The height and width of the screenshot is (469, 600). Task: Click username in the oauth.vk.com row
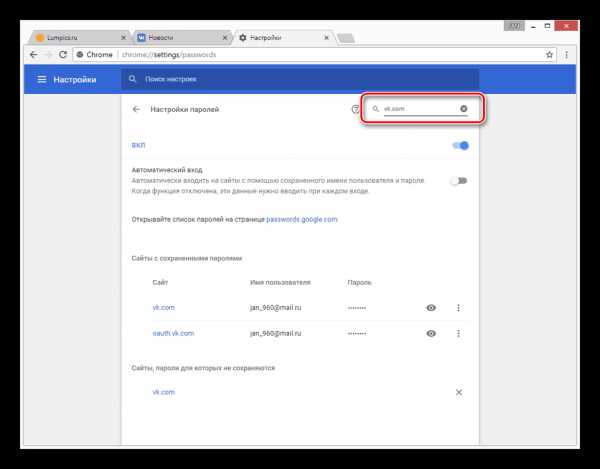point(276,333)
